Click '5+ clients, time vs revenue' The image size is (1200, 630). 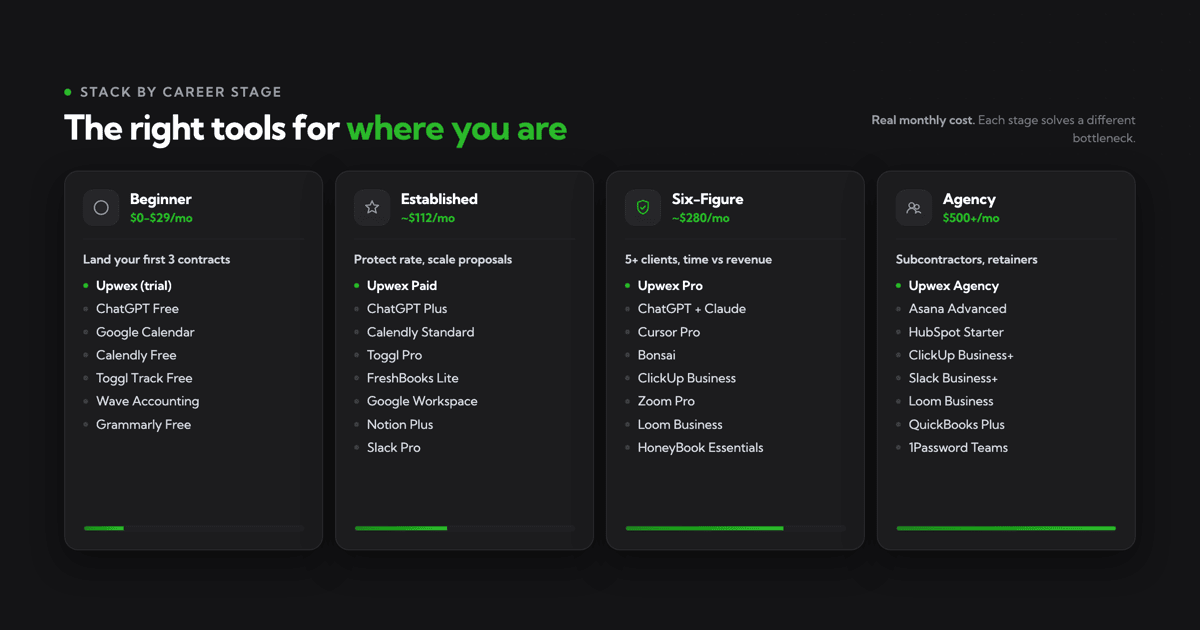pos(698,259)
